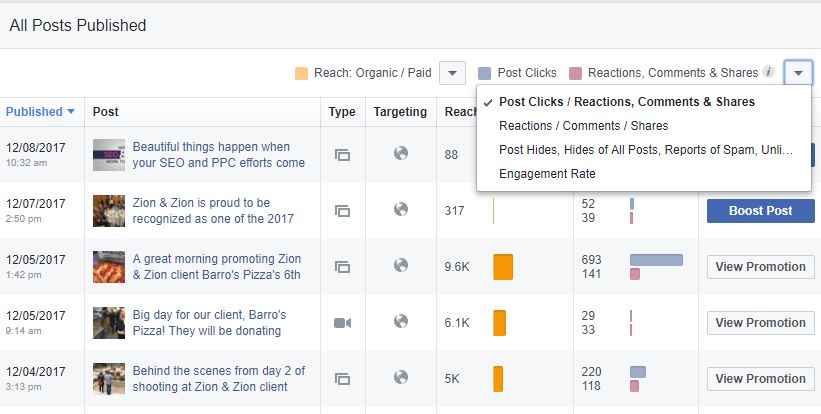Click the globe targeting icon for Barro's Pizza's 6th post
This screenshot has height=414, width=821.
(x=401, y=266)
